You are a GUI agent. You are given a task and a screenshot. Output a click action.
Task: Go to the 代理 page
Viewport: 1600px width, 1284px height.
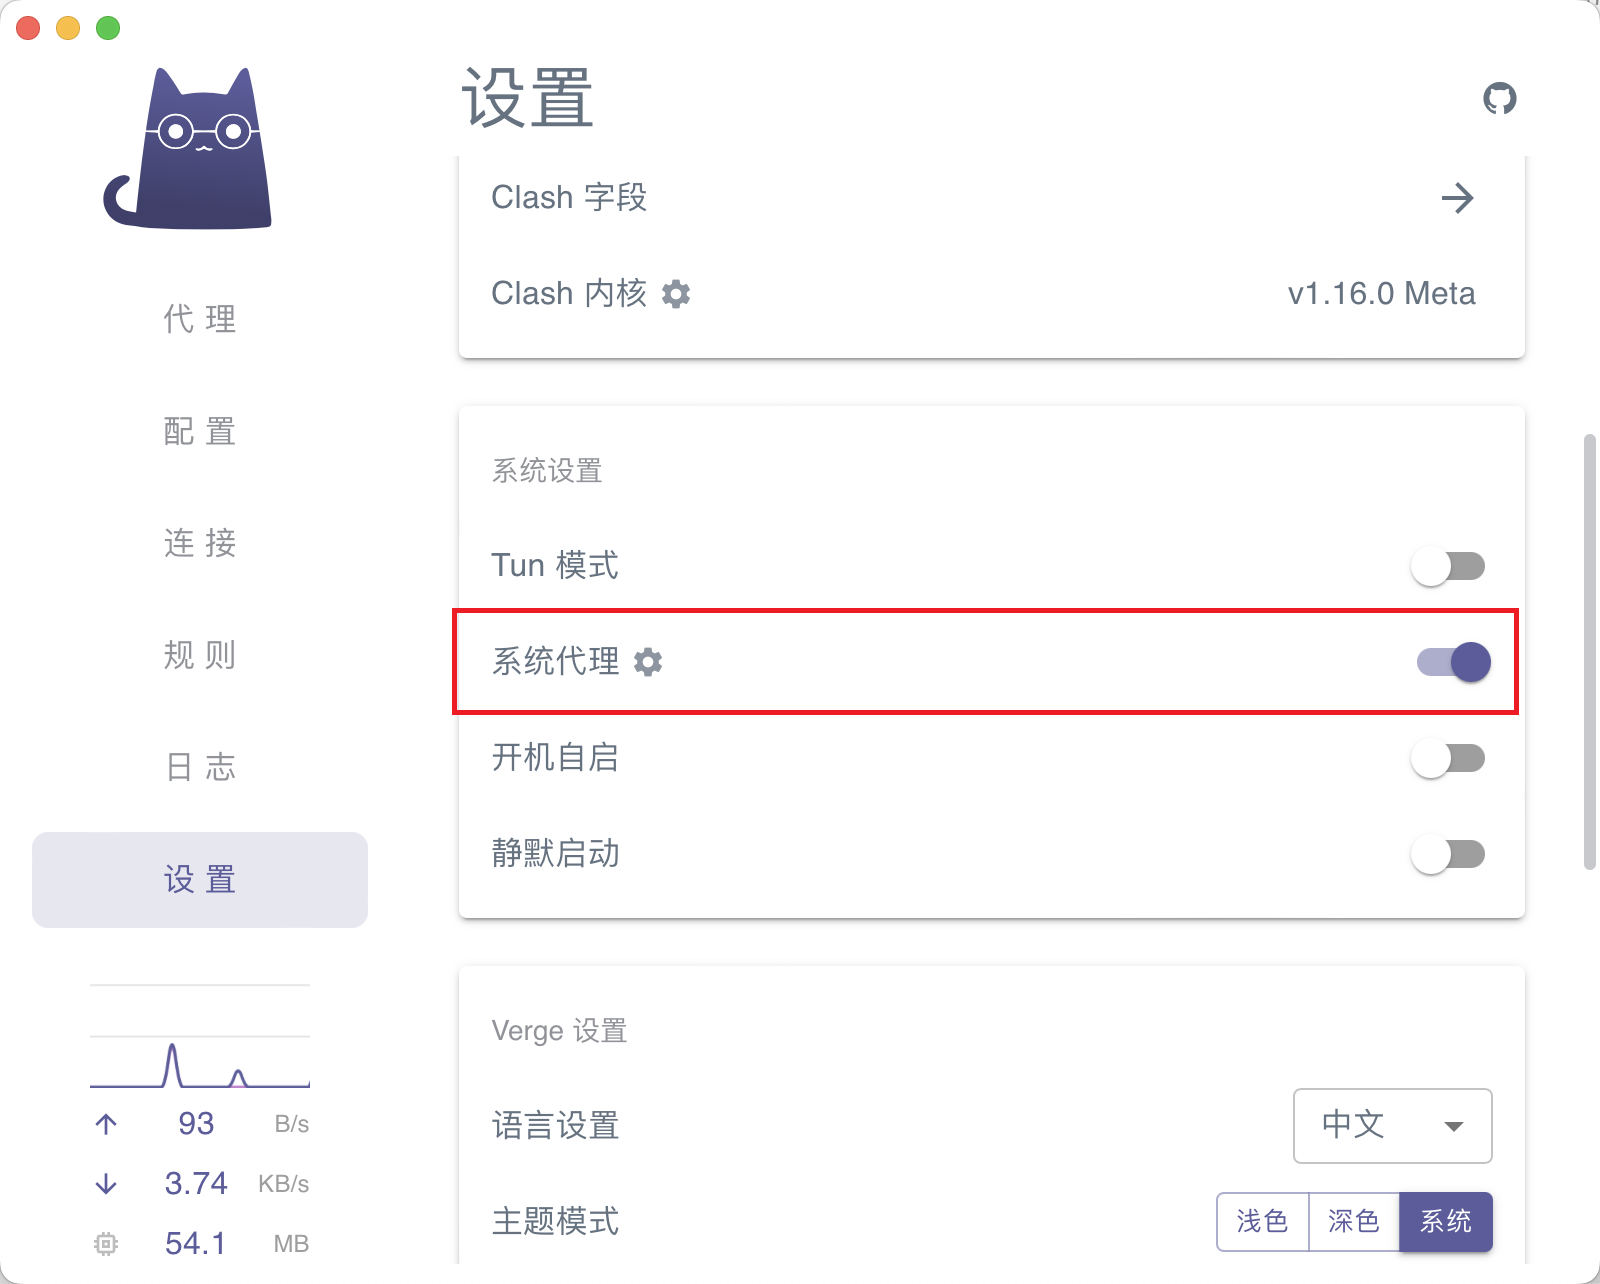200,320
